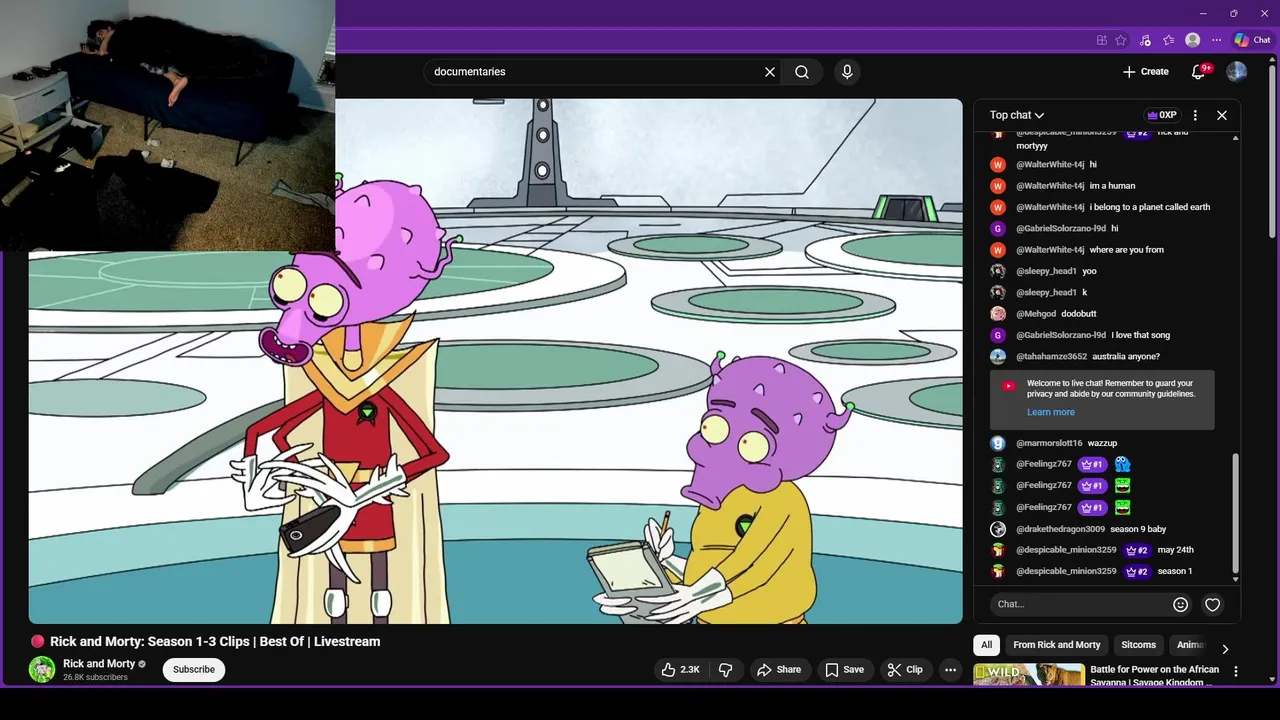1280x720 pixels.
Task: Open chat options three-dot menu
Action: click(1195, 115)
